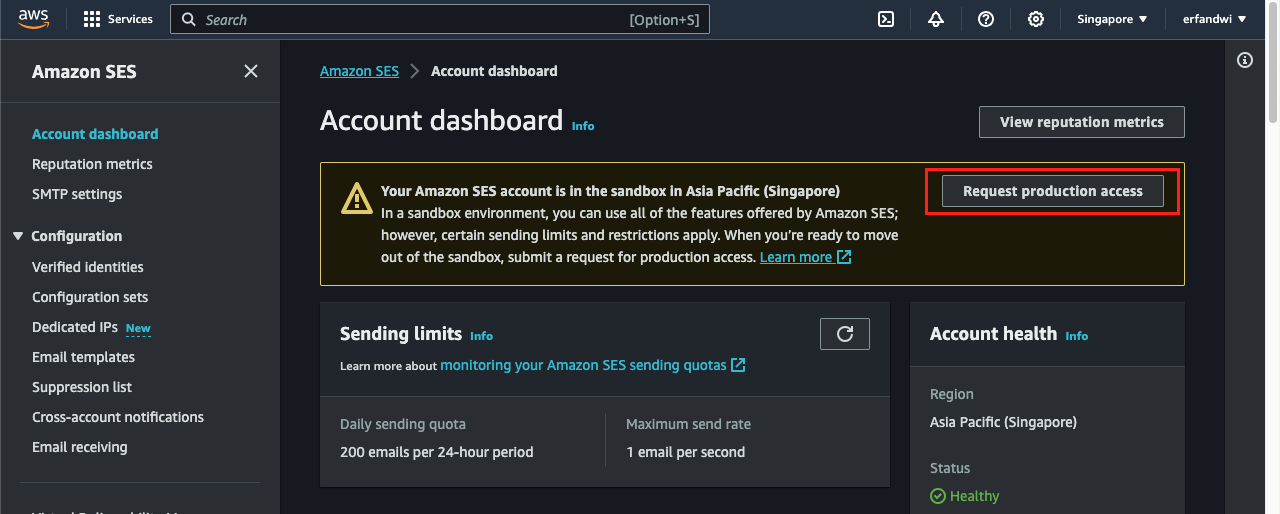Expand the Singapore region dropdown
1280x514 pixels.
[1112, 19]
